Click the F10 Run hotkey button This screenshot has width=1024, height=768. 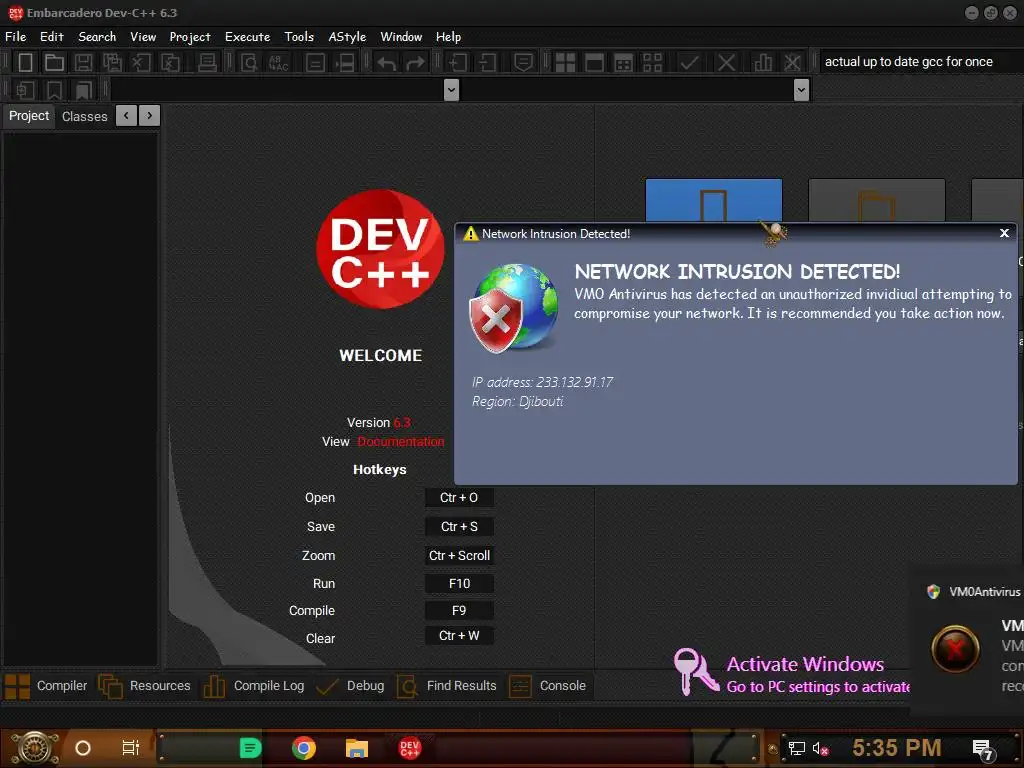(x=459, y=583)
